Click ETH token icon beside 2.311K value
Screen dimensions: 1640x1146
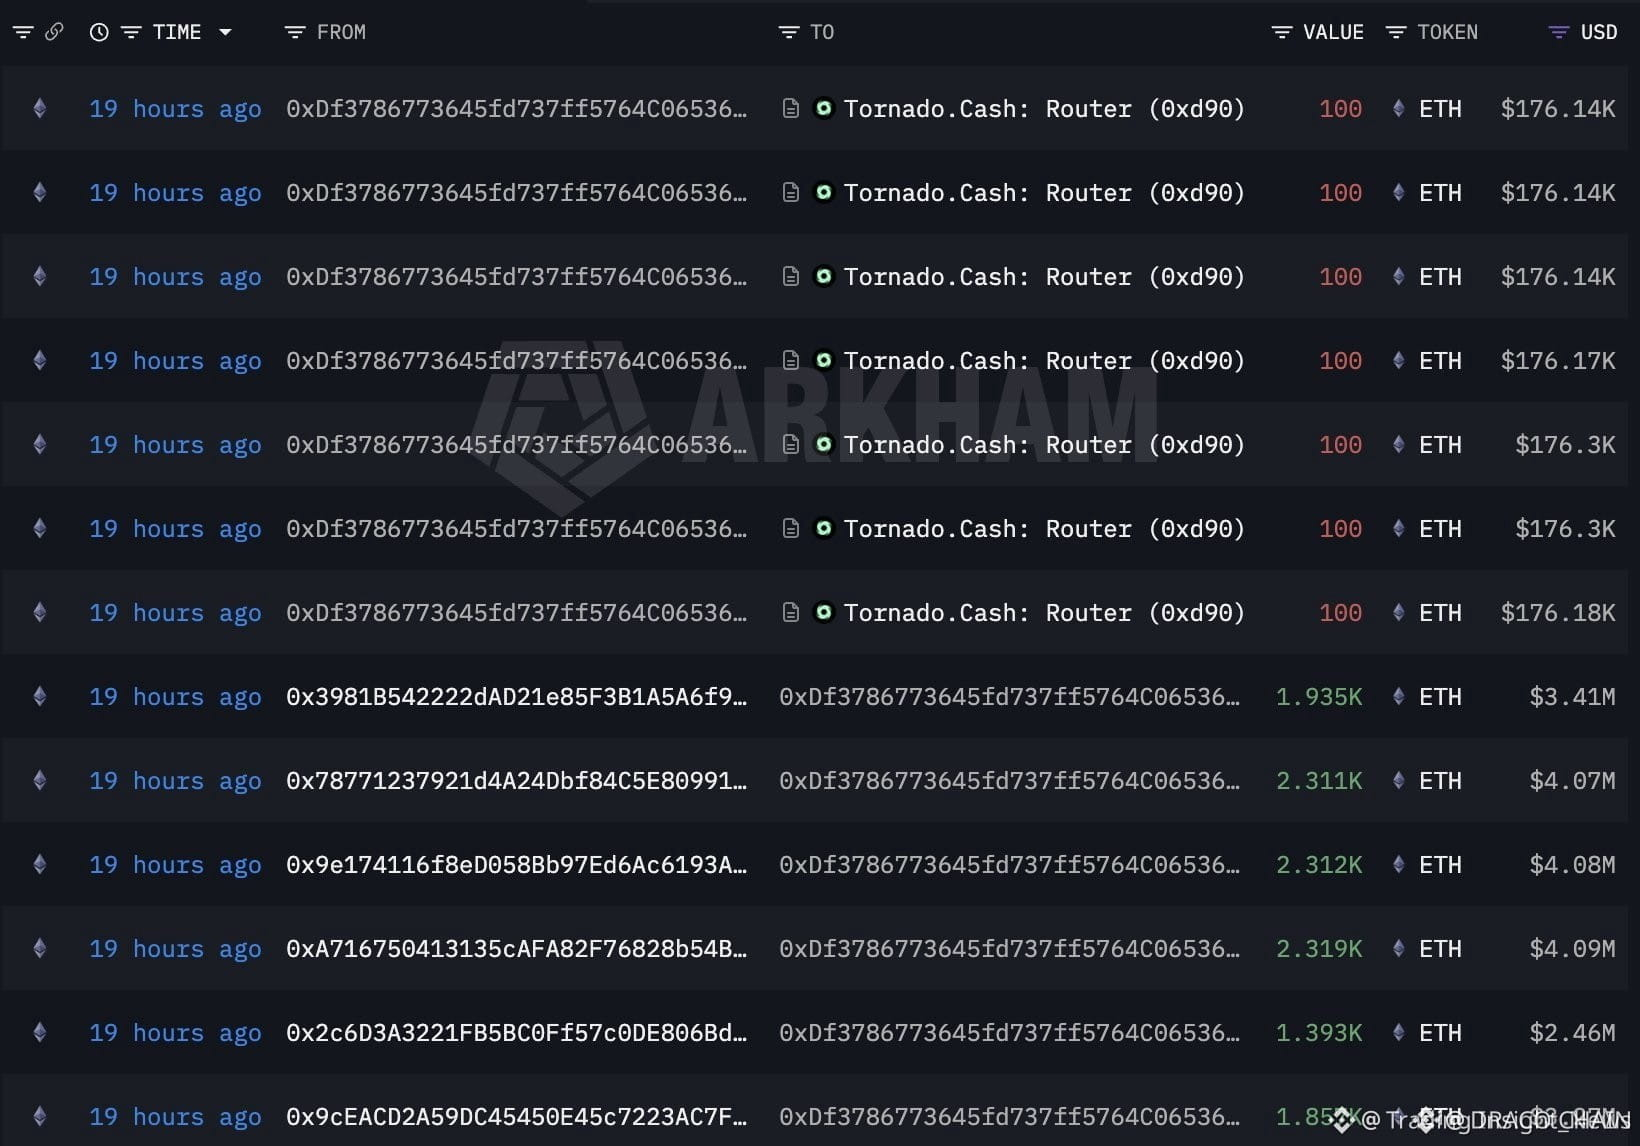coord(1399,780)
